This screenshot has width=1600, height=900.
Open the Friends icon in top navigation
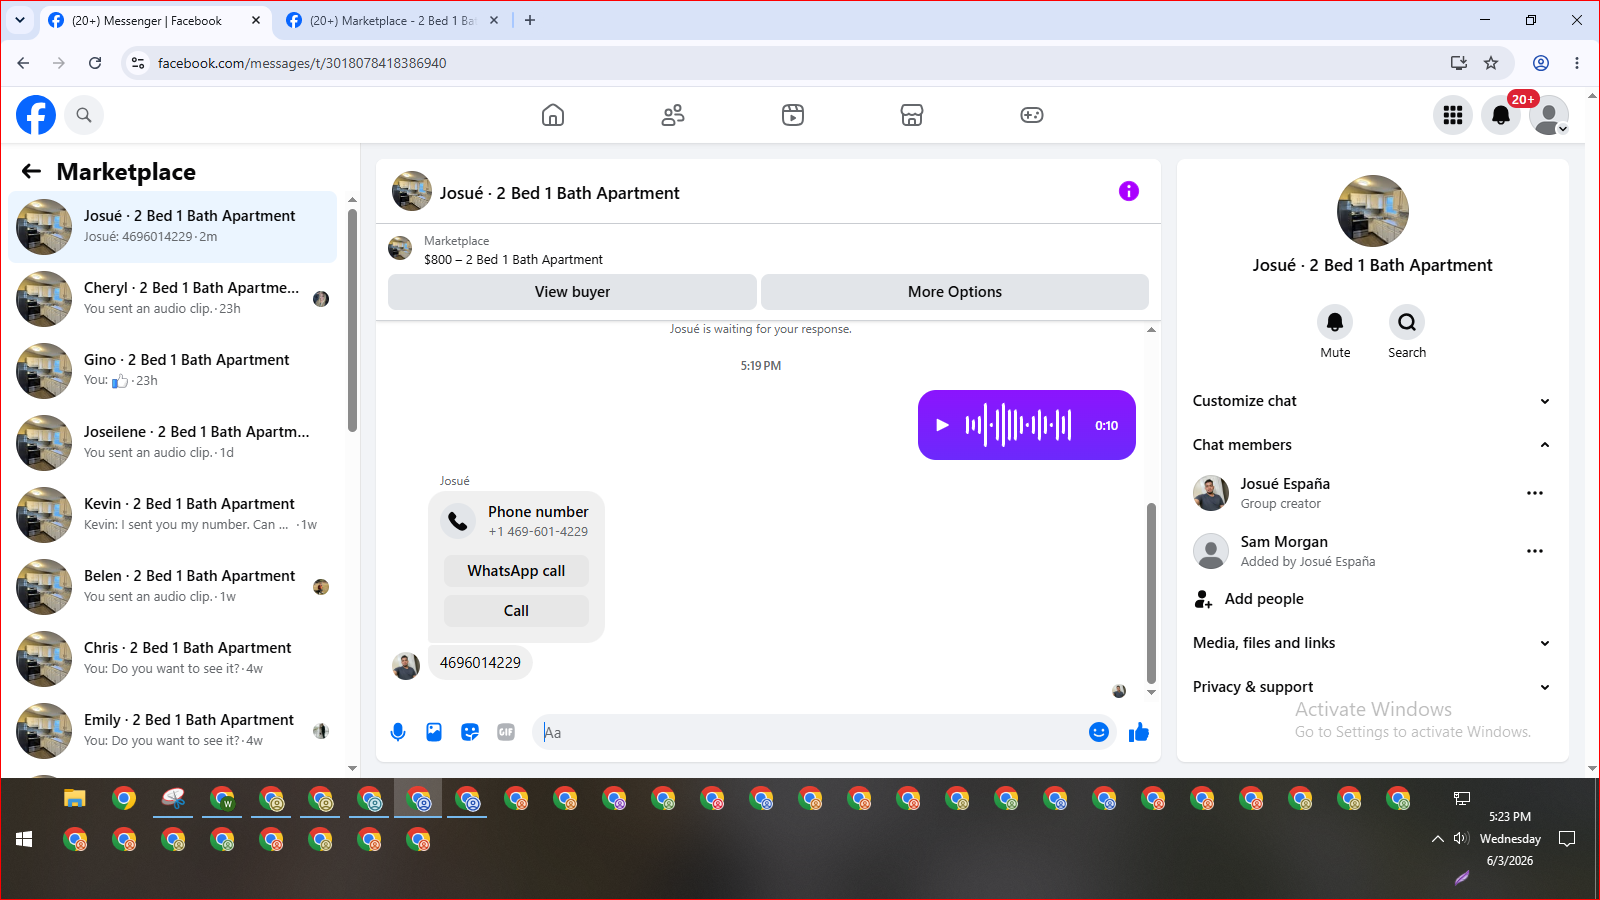(x=673, y=115)
